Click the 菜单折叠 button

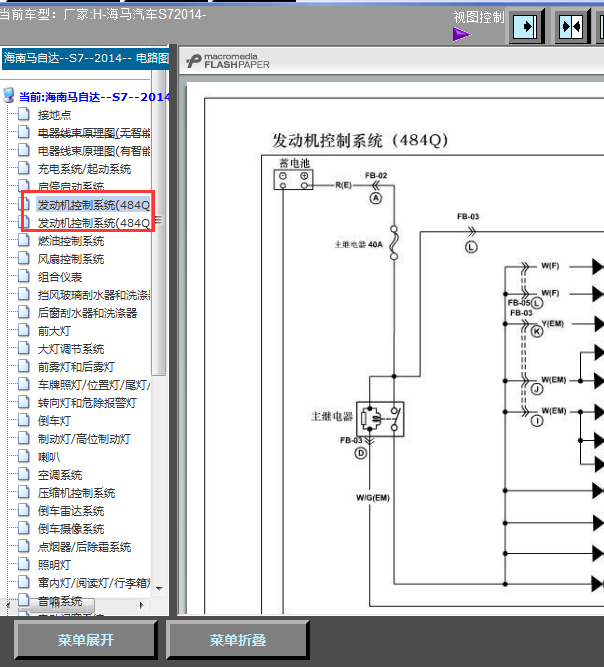[237, 640]
